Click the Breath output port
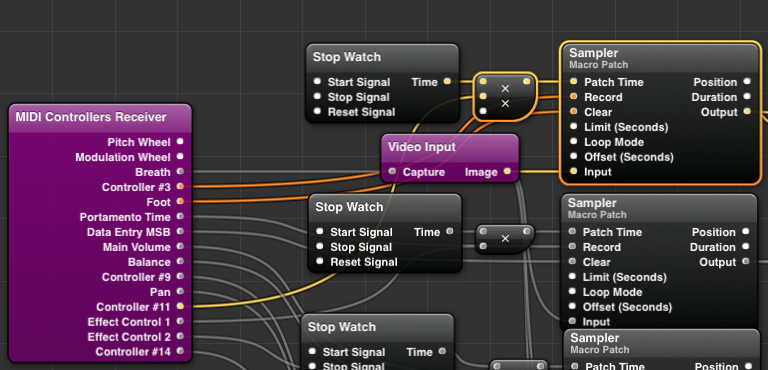 (180, 172)
